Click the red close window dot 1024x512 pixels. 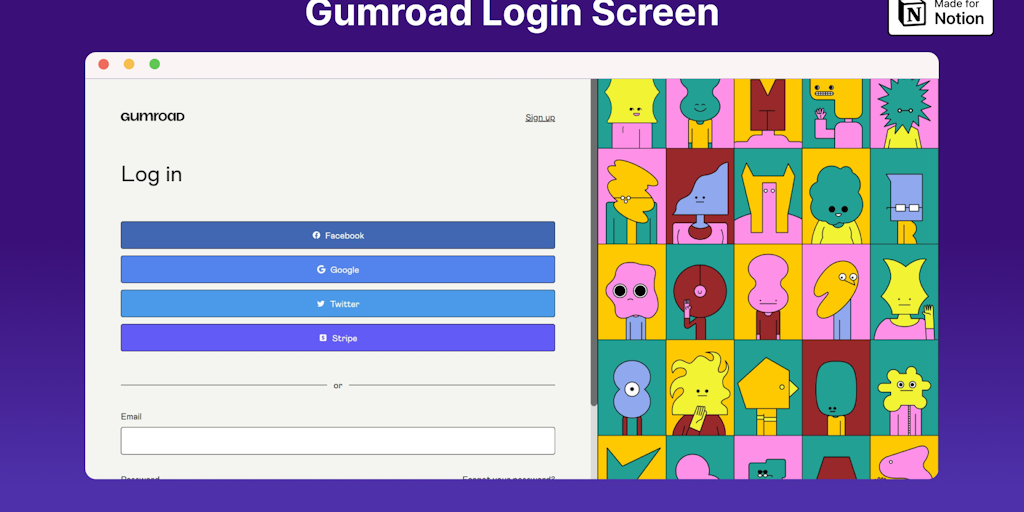[103, 64]
